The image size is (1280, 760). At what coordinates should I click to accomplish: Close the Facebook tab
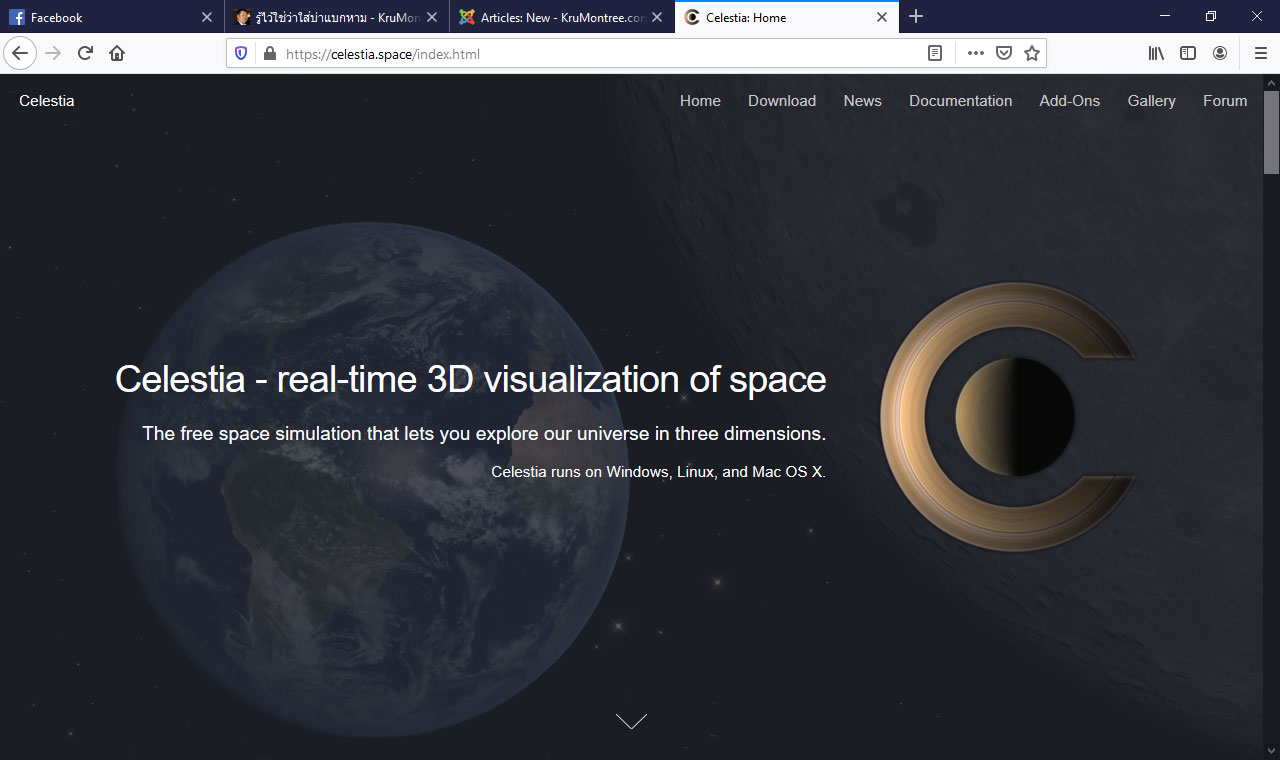click(207, 17)
